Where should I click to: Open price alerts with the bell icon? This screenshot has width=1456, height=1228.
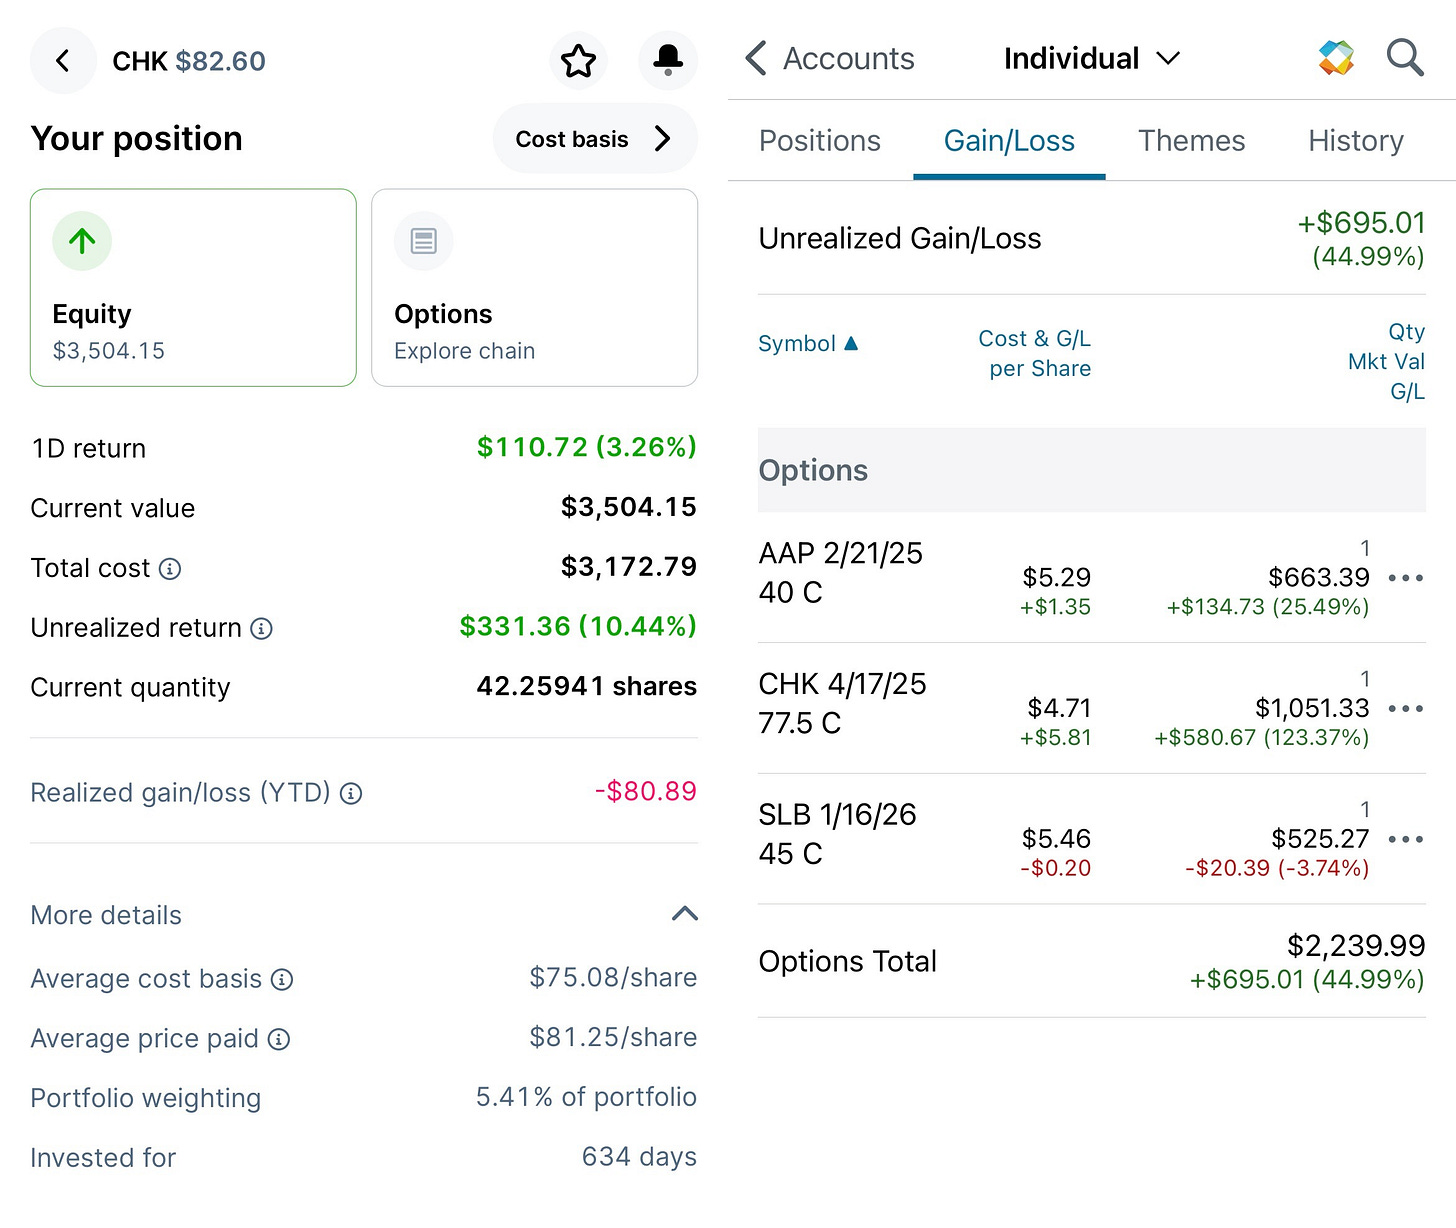tap(667, 61)
